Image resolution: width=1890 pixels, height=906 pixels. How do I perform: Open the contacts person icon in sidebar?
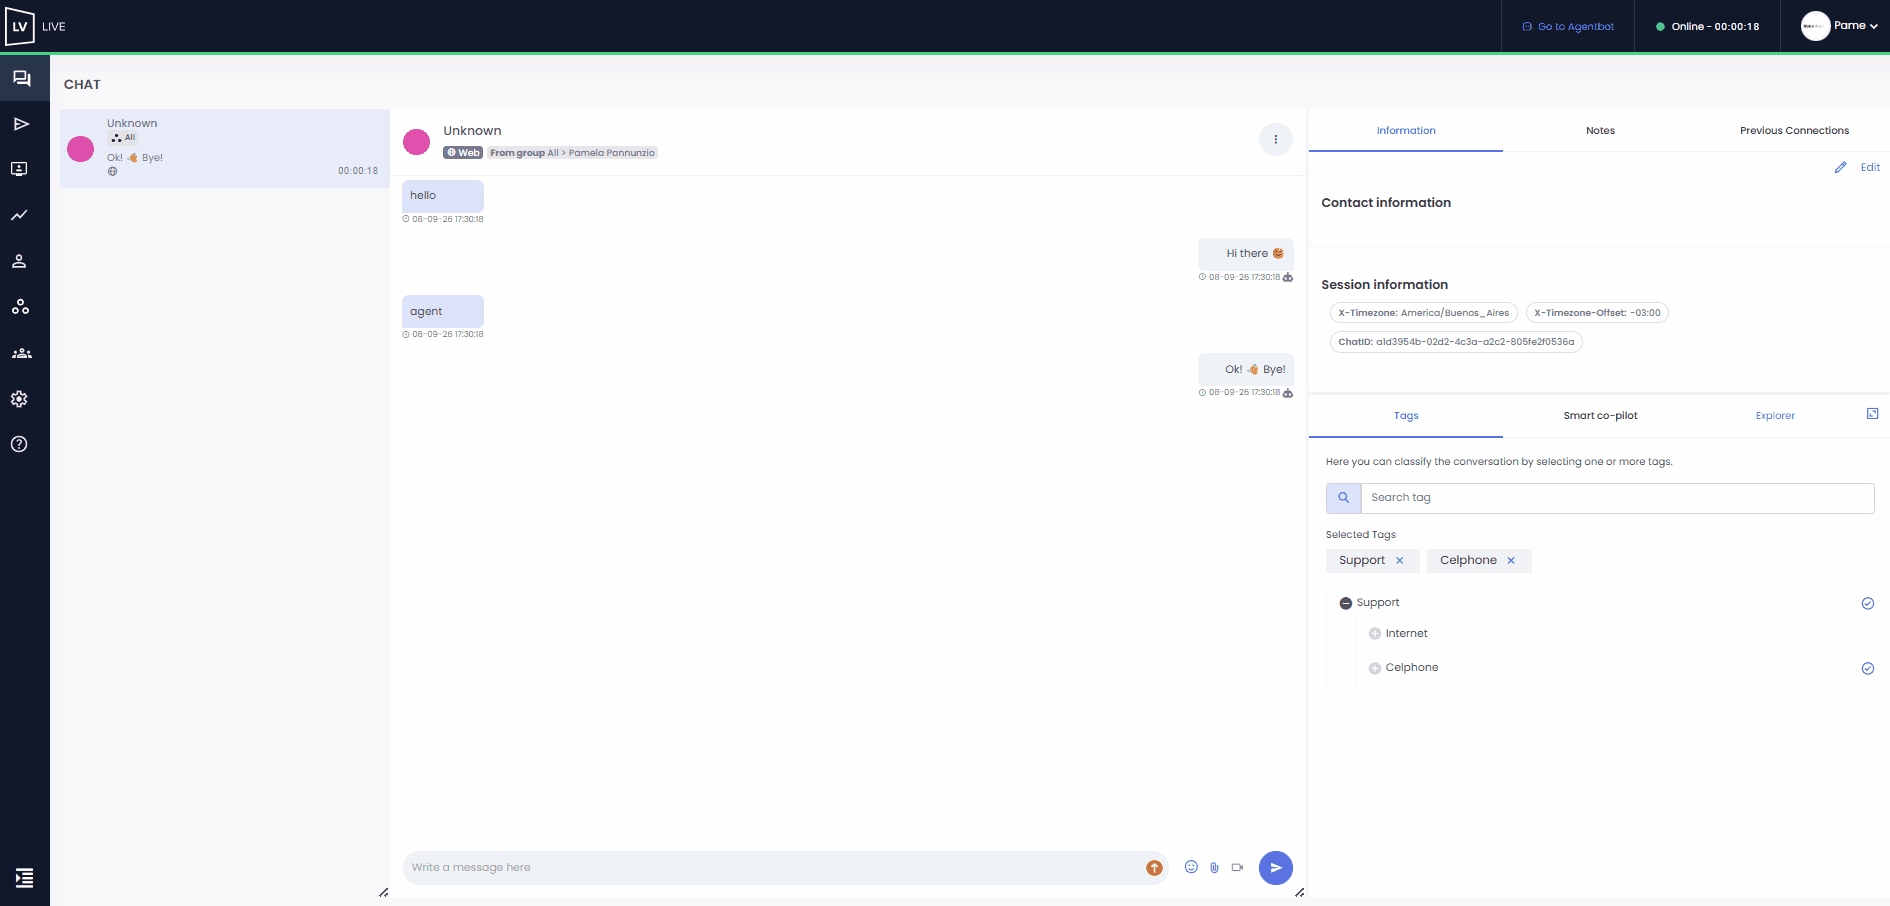tap(19, 261)
